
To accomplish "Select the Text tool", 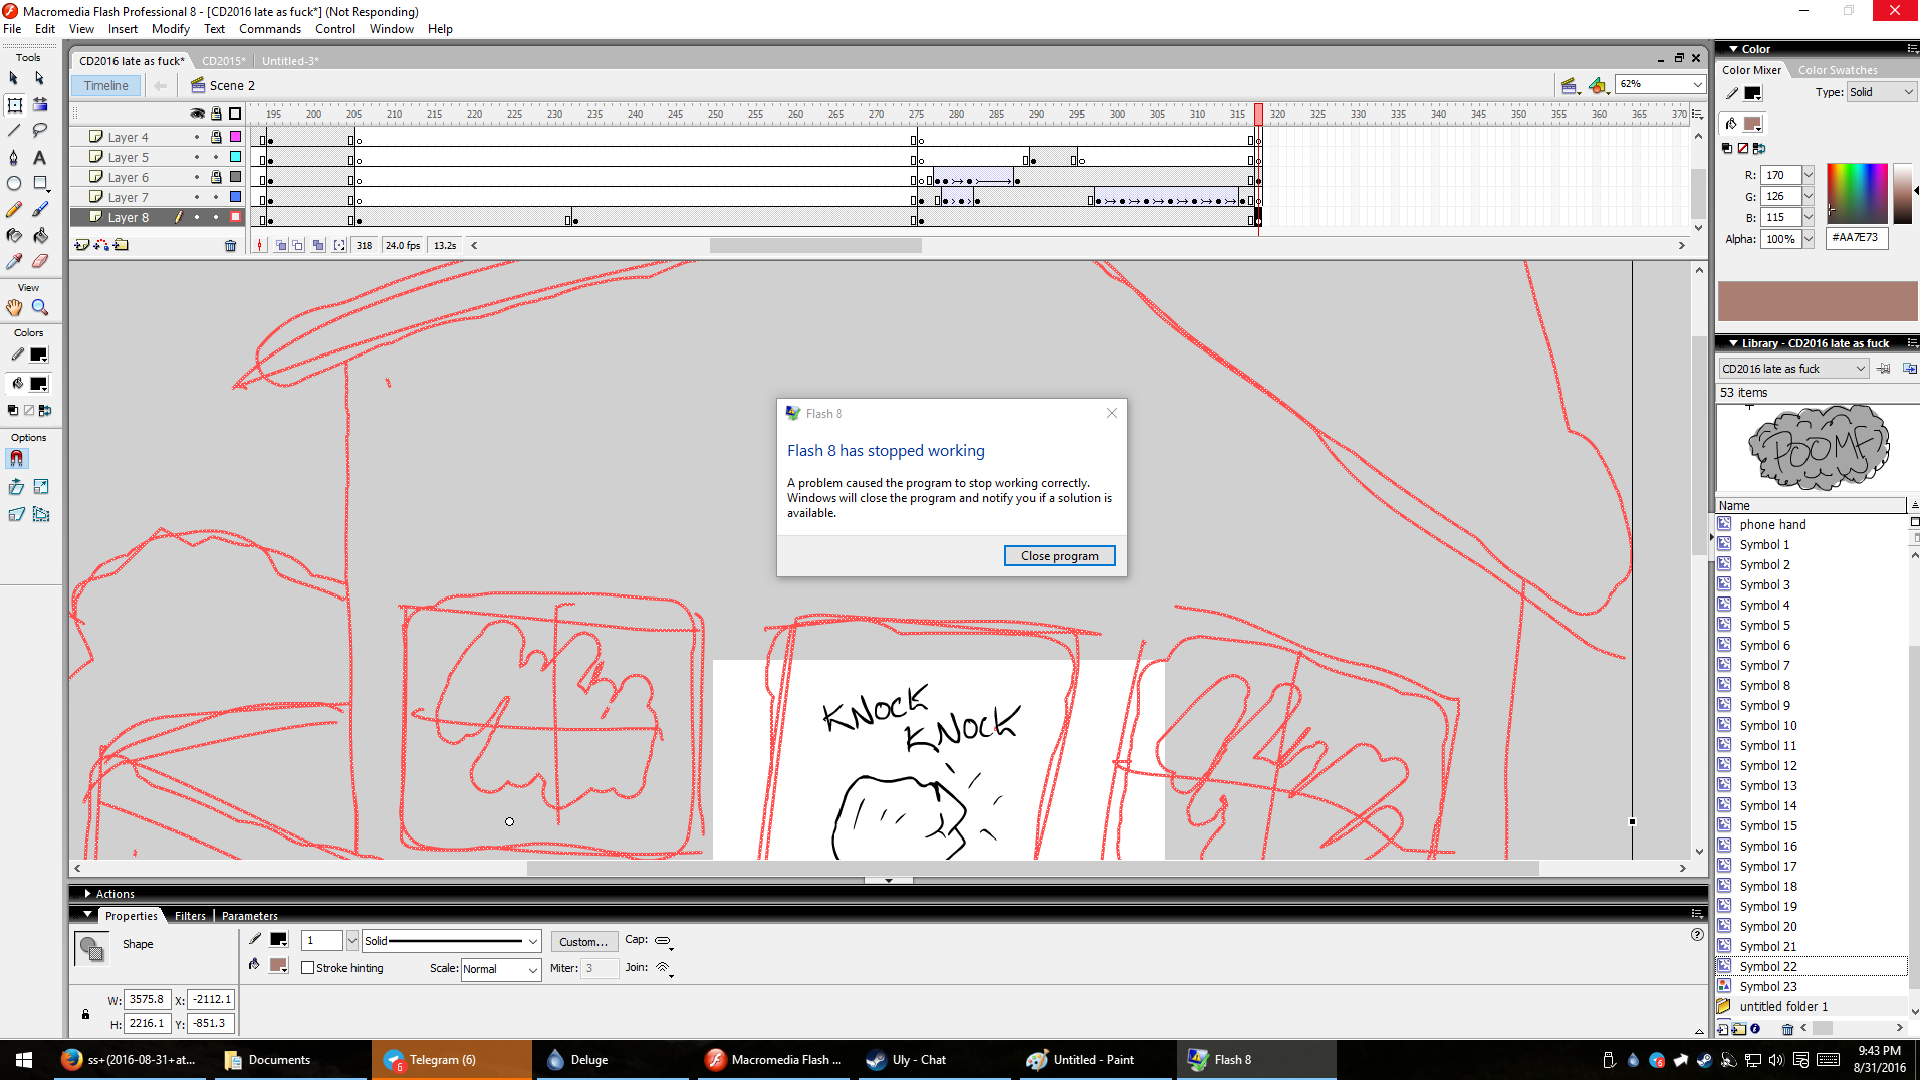I will (x=40, y=158).
